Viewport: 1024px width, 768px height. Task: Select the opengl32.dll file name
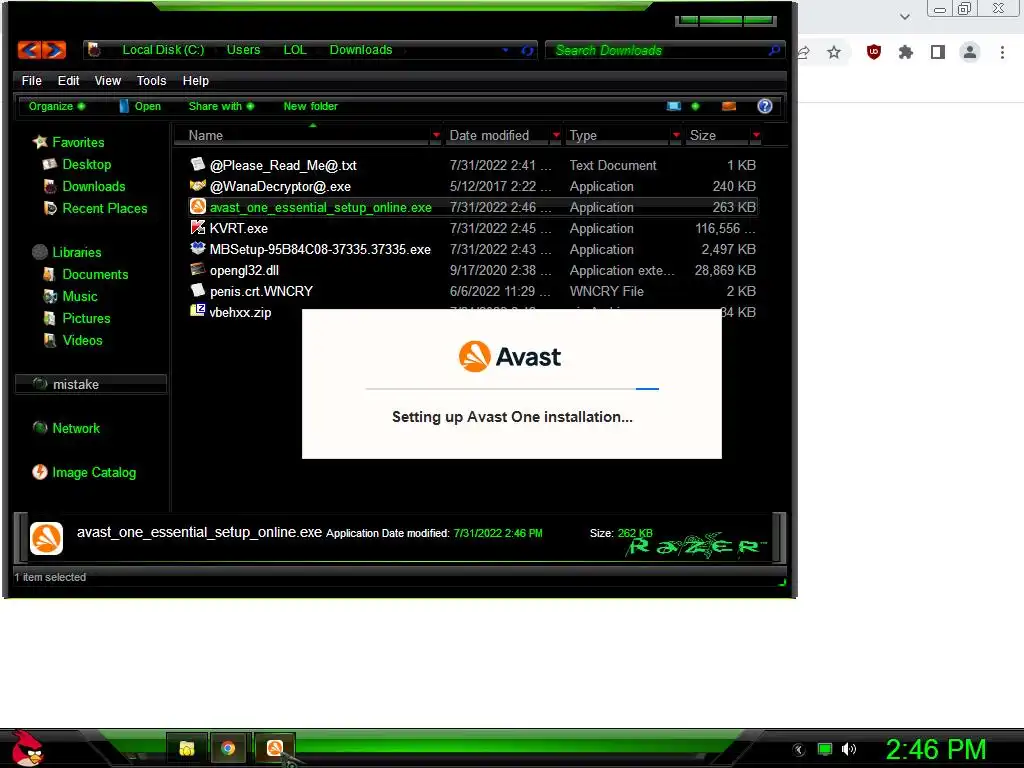(244, 270)
